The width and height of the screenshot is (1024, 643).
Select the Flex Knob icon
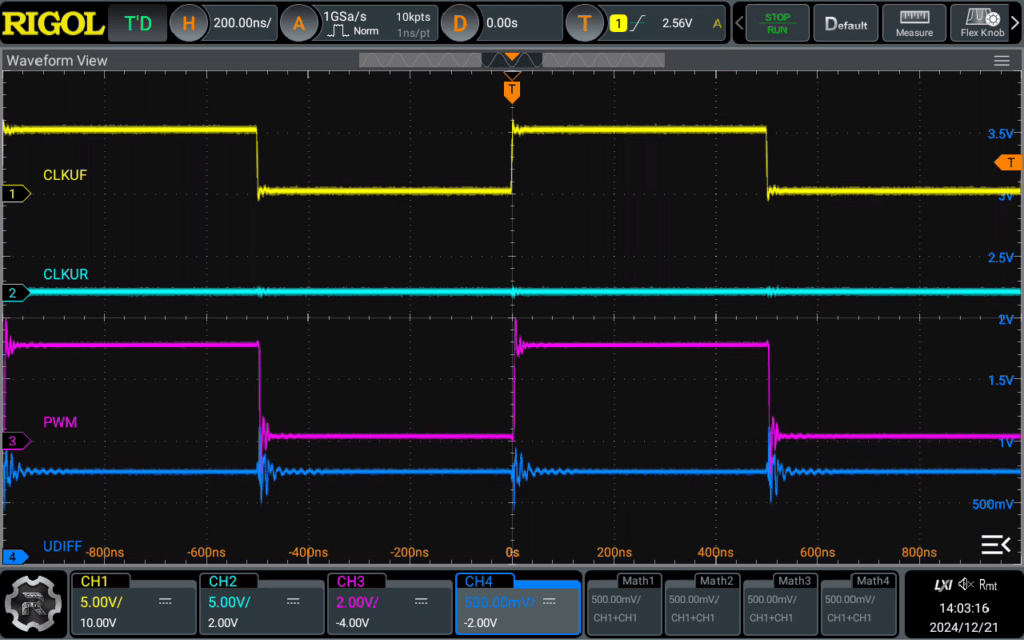[x=982, y=23]
